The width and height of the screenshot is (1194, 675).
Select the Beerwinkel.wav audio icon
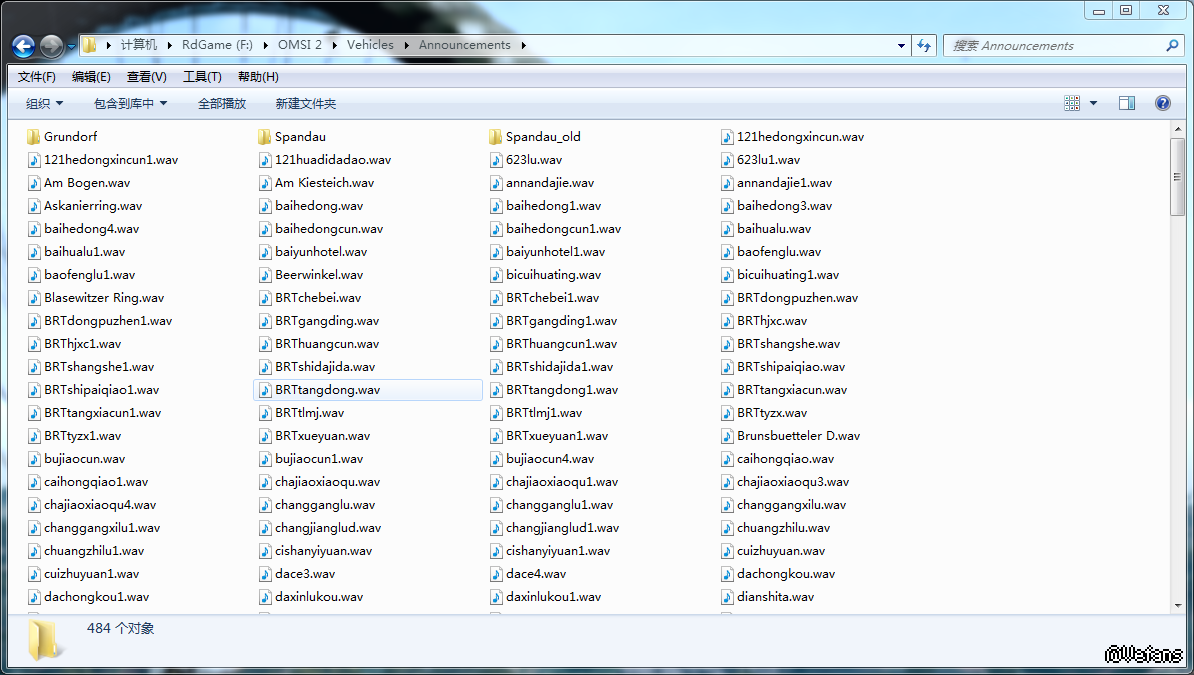pos(265,275)
